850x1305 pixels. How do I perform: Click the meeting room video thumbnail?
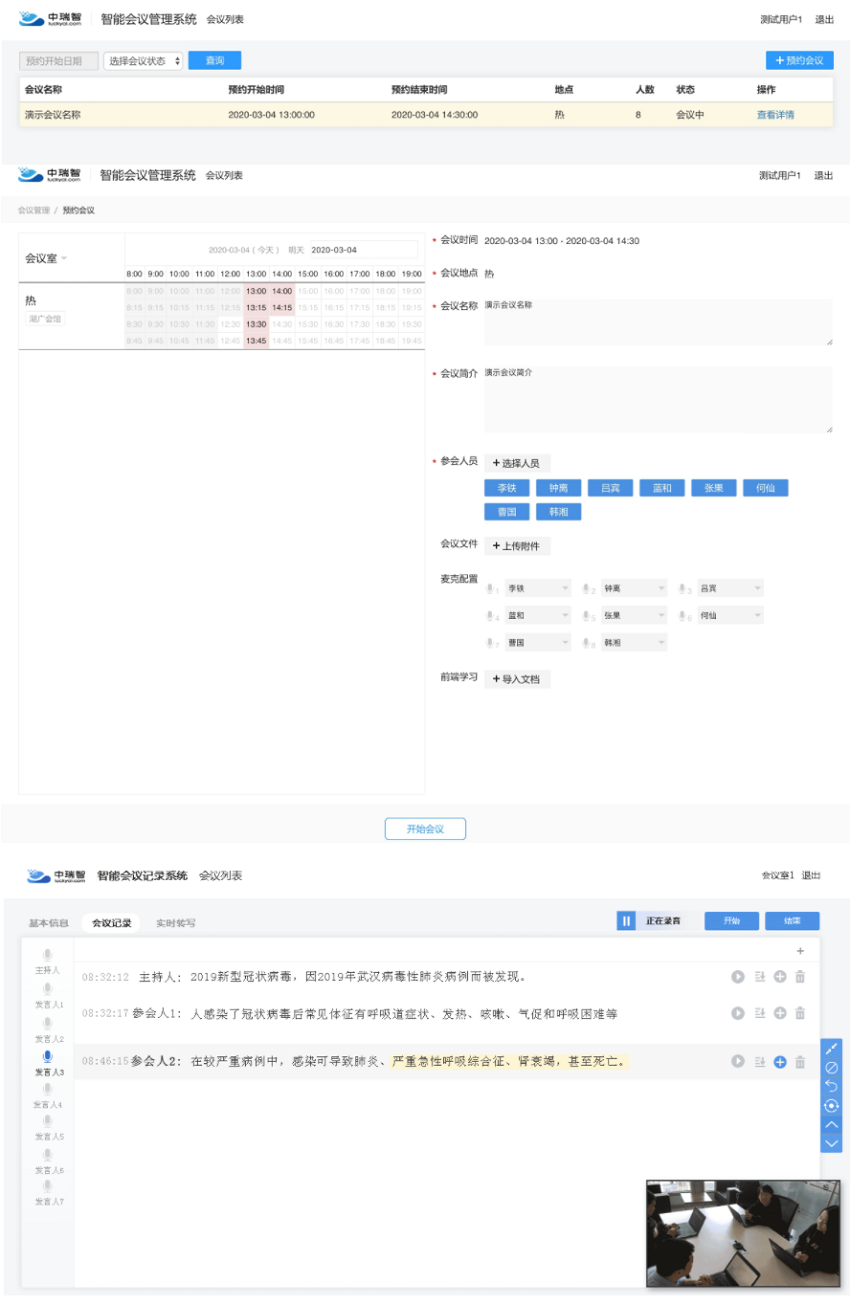click(x=742, y=1232)
